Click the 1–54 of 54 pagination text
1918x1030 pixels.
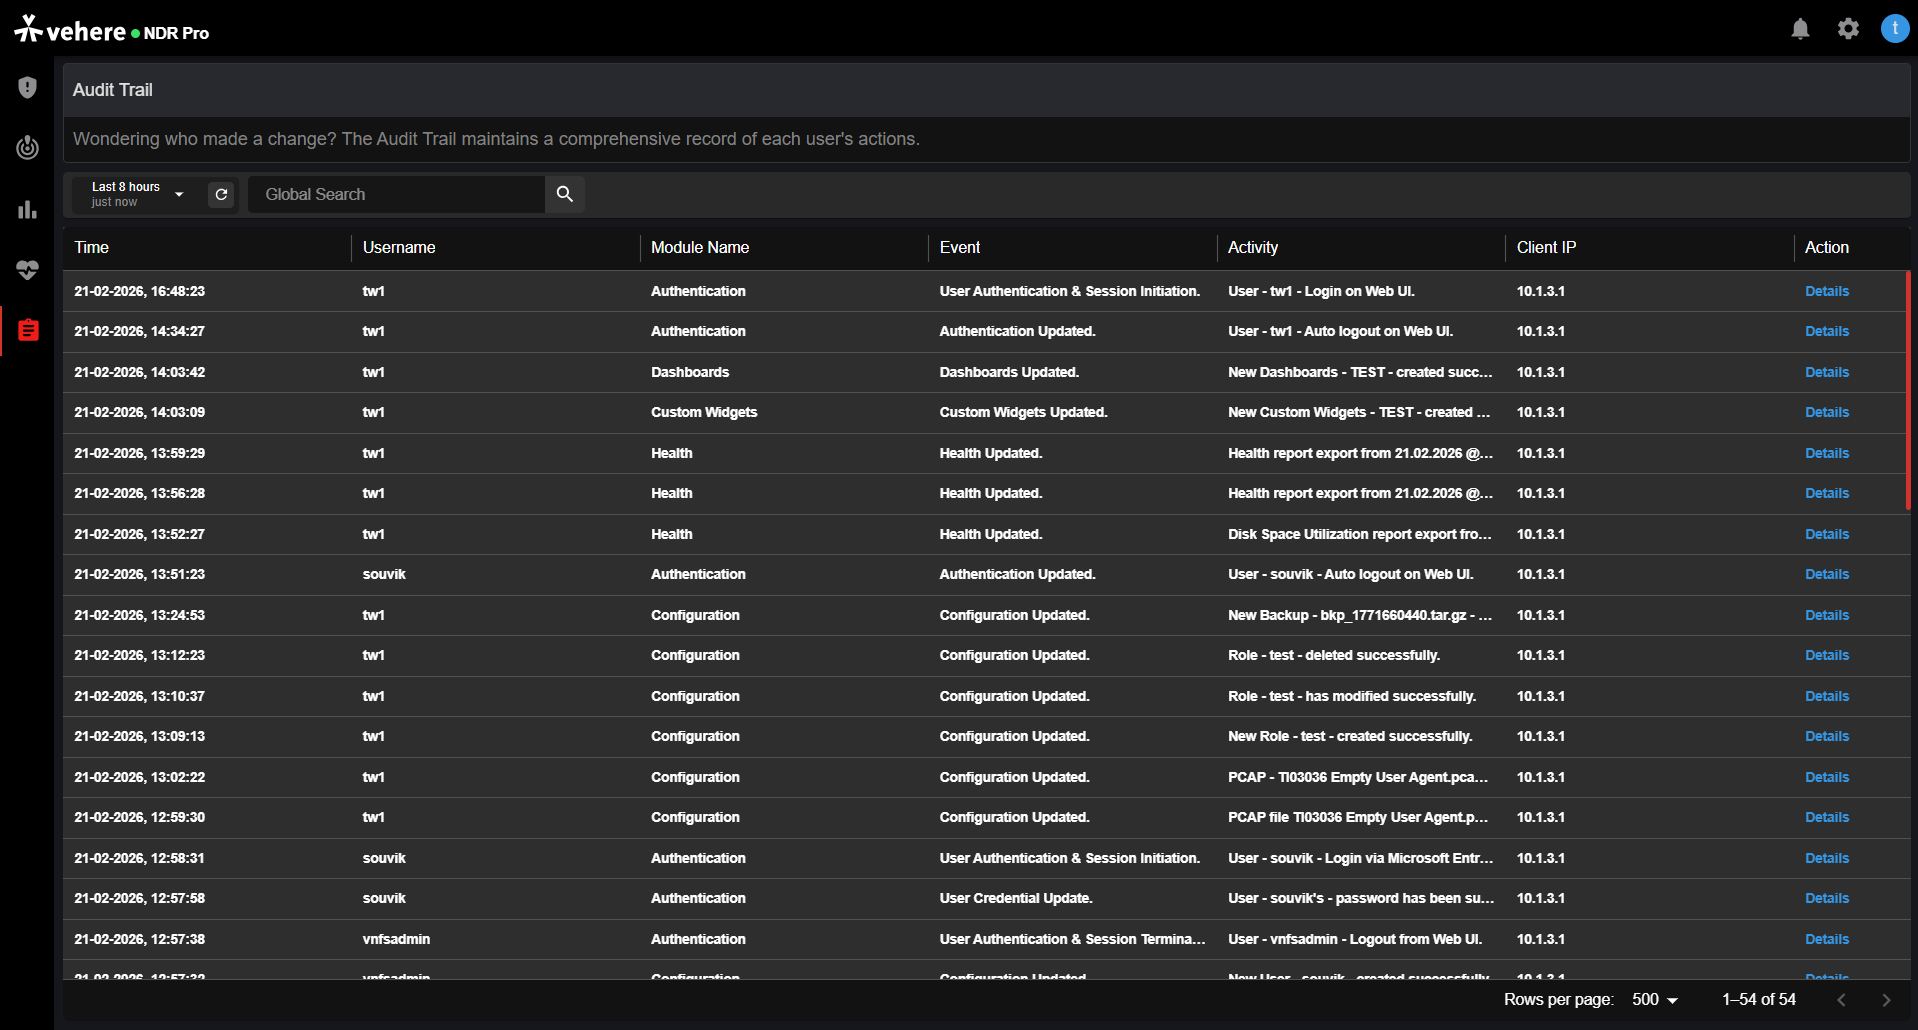(x=1759, y=1000)
